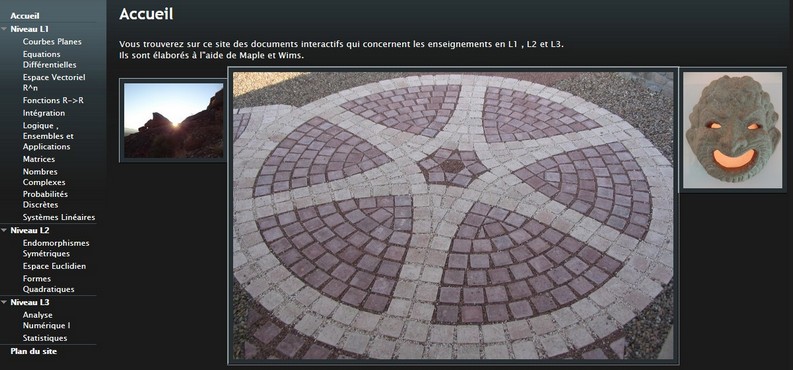This screenshot has width=793, height=370.
Task: Click the sunset rock thumbnail
Action: [x=173, y=120]
